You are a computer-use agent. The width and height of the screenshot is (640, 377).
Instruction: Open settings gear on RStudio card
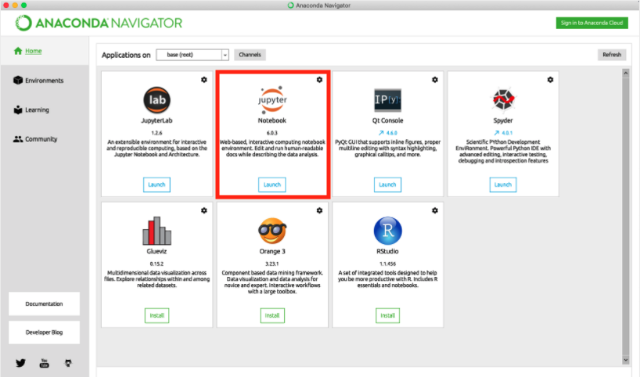click(435, 211)
